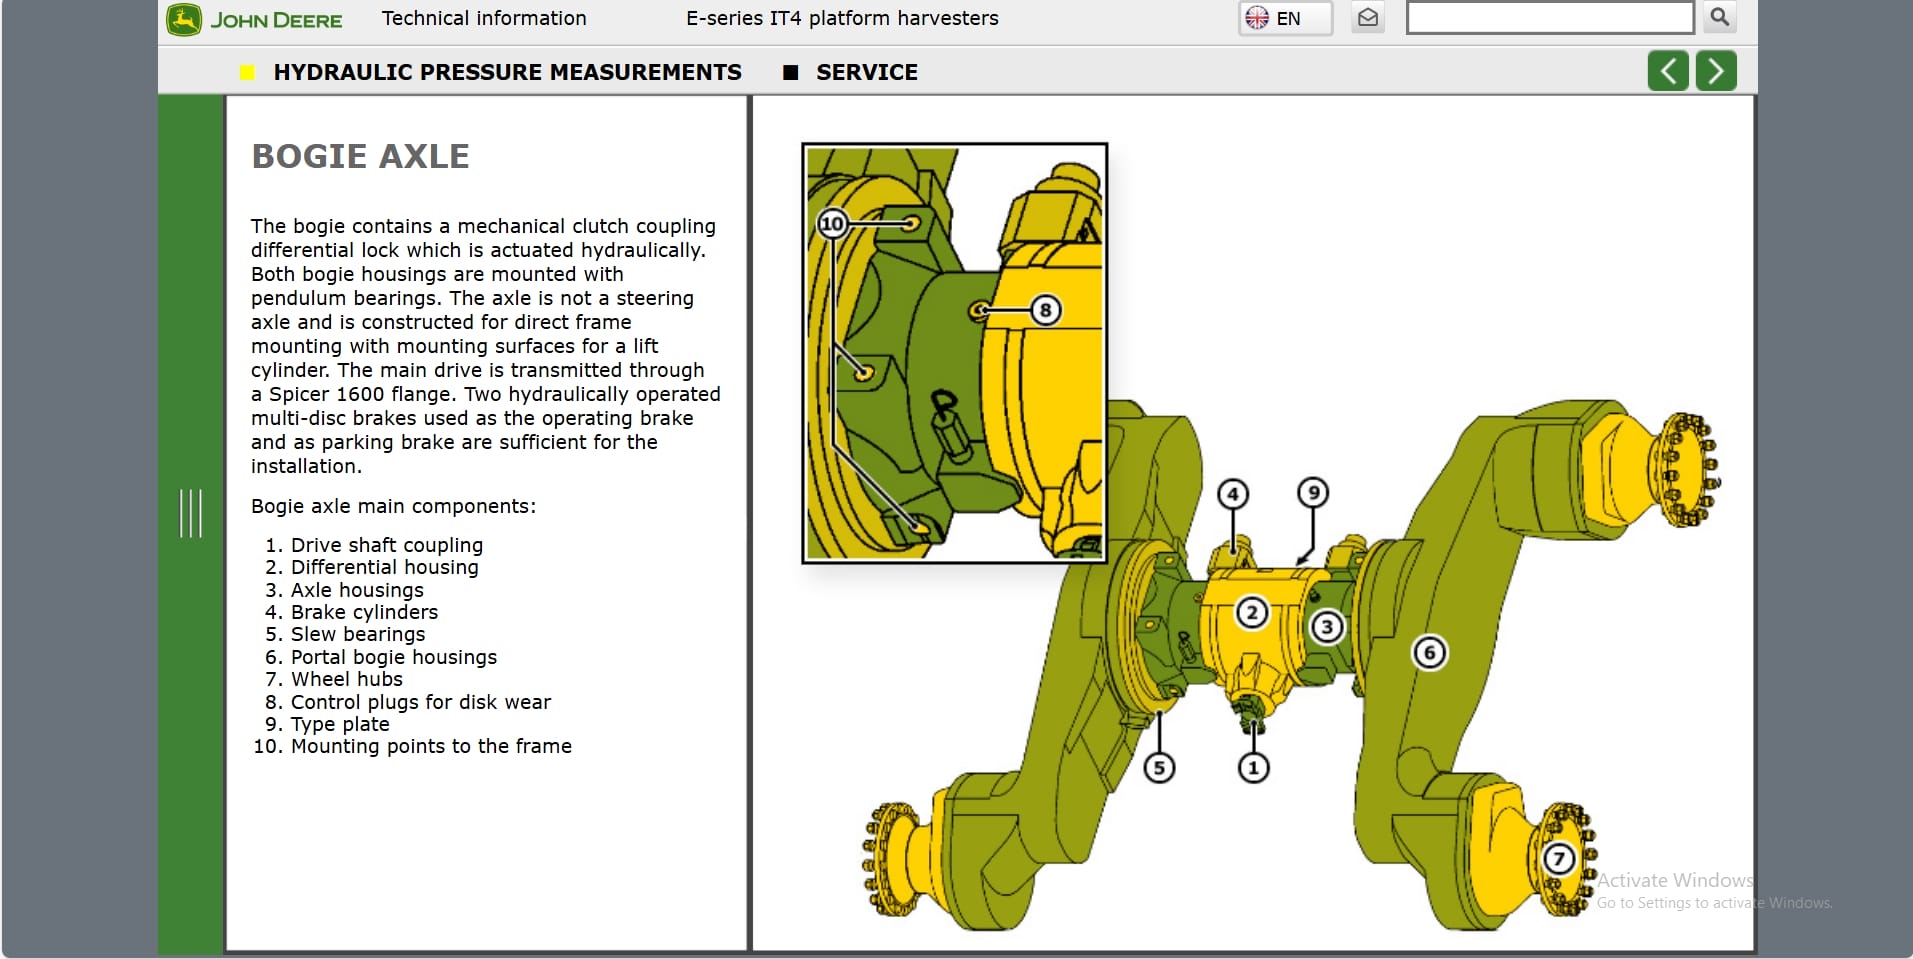Click the yellow square beside Hydraulic Pressure Measurements

click(246, 72)
